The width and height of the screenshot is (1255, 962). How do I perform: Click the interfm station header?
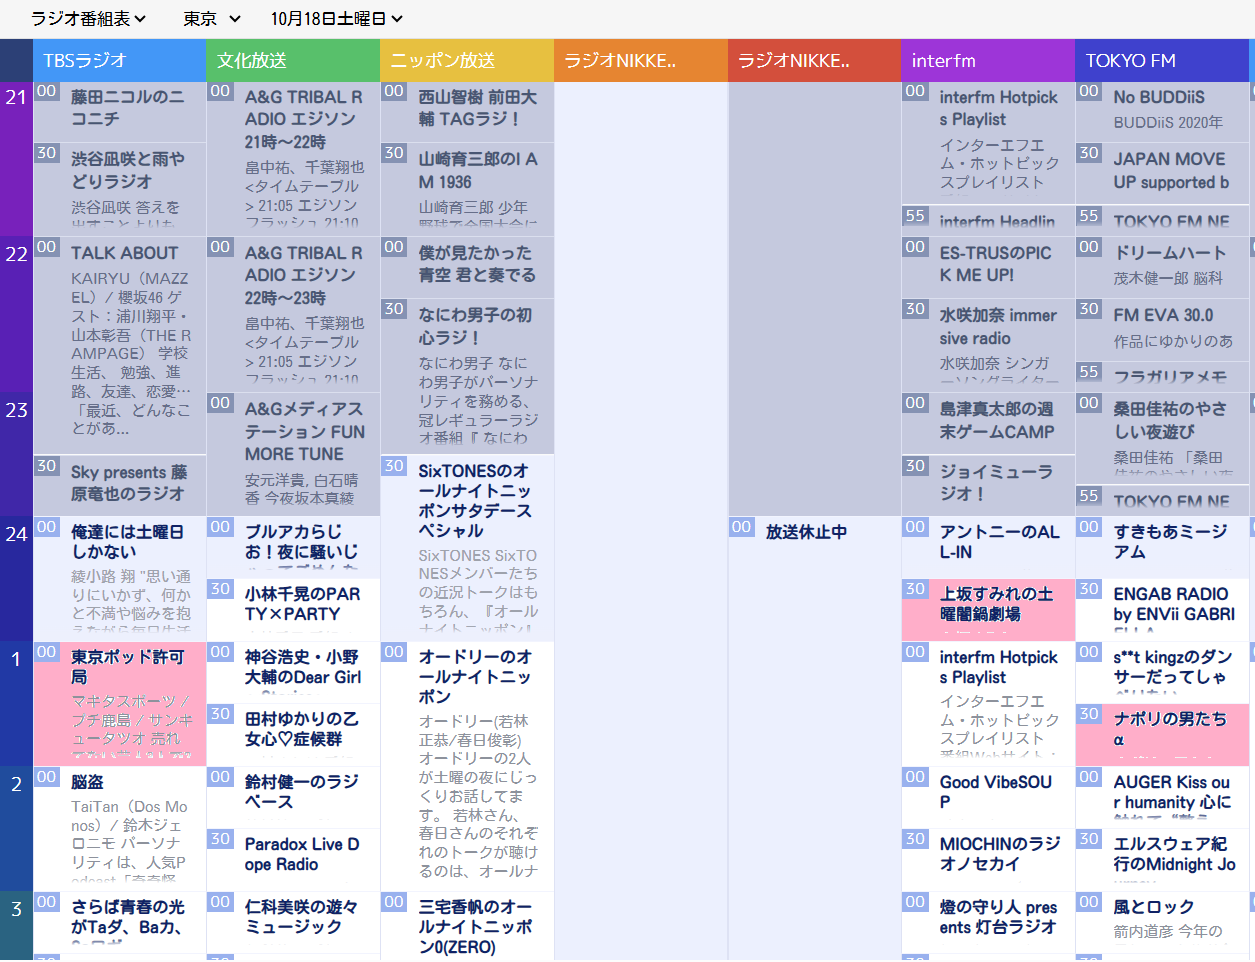tap(987, 61)
